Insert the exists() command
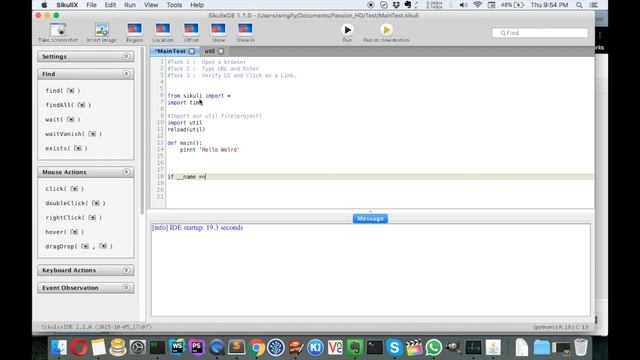This screenshot has width=640, height=360. 67,148
